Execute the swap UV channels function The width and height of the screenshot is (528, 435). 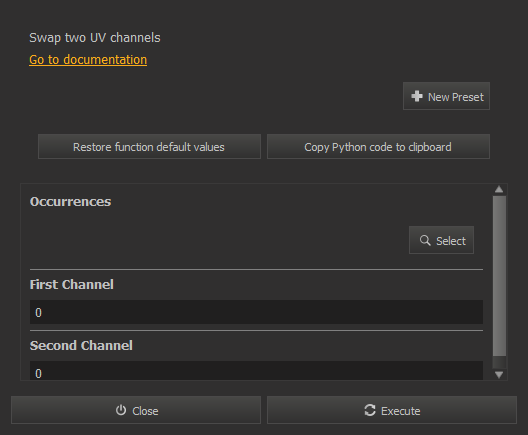[x=392, y=410]
